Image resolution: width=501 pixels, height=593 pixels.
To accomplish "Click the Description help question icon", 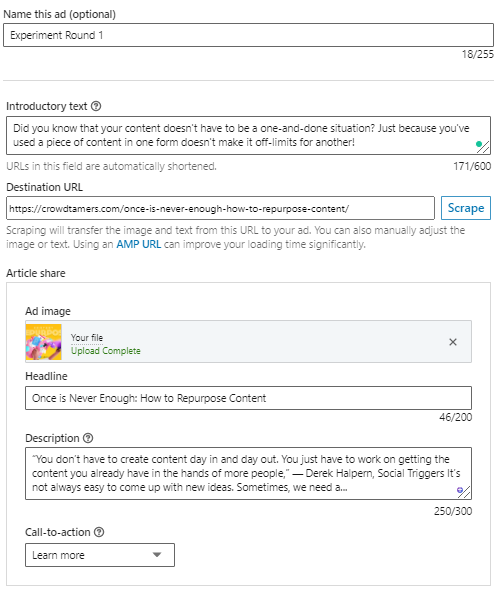I will [88, 438].
